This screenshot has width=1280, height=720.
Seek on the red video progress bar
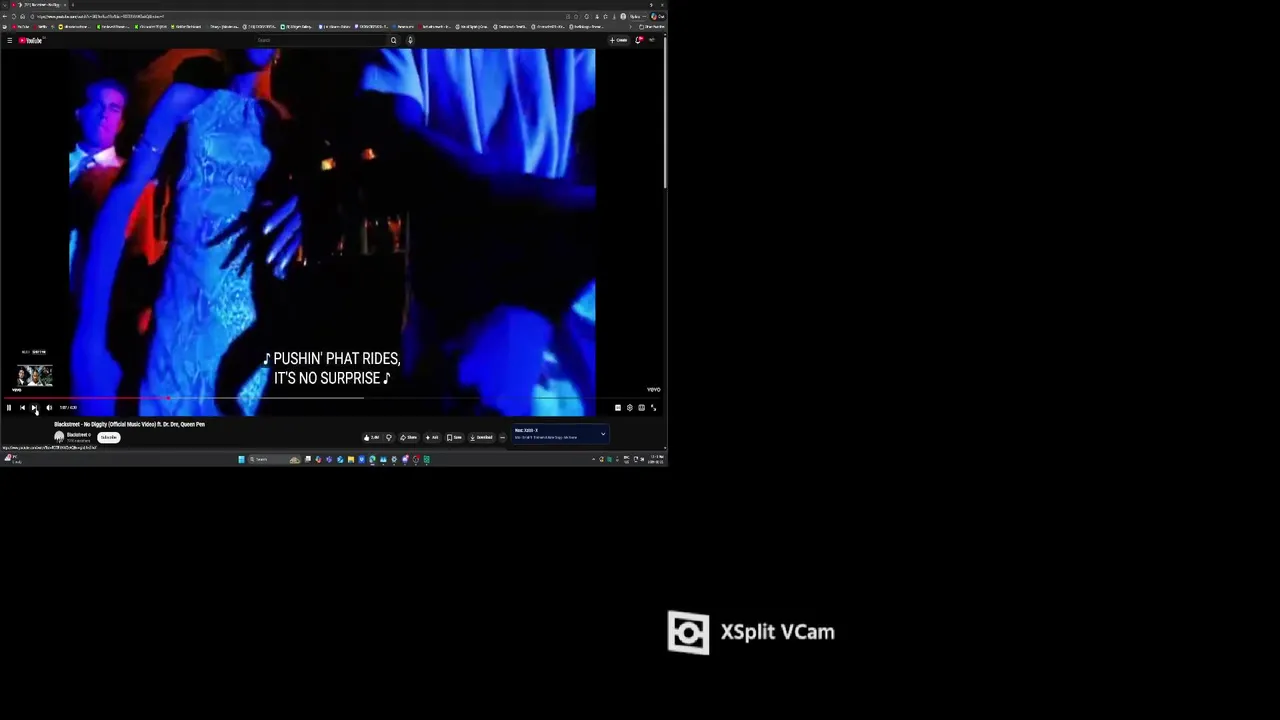pos(330,399)
